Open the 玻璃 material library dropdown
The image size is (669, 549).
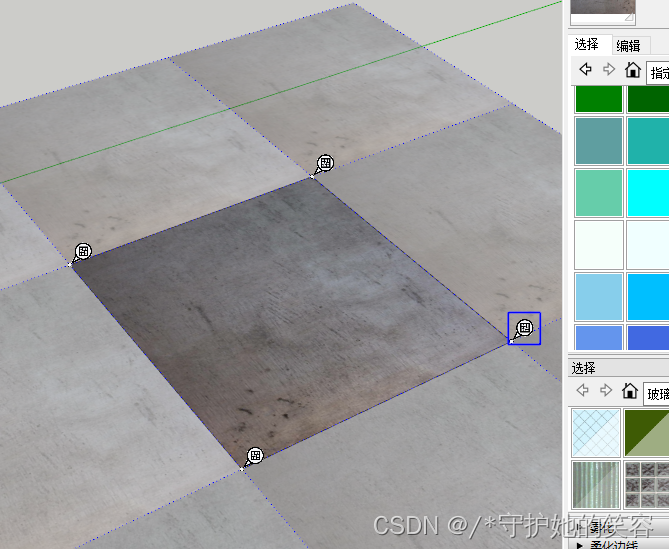click(x=656, y=394)
